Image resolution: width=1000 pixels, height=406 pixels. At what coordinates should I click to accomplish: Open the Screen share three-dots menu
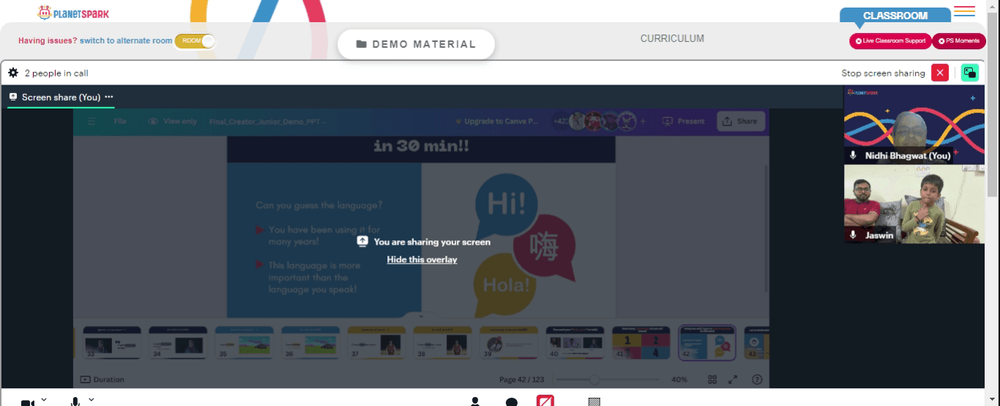coord(109,97)
